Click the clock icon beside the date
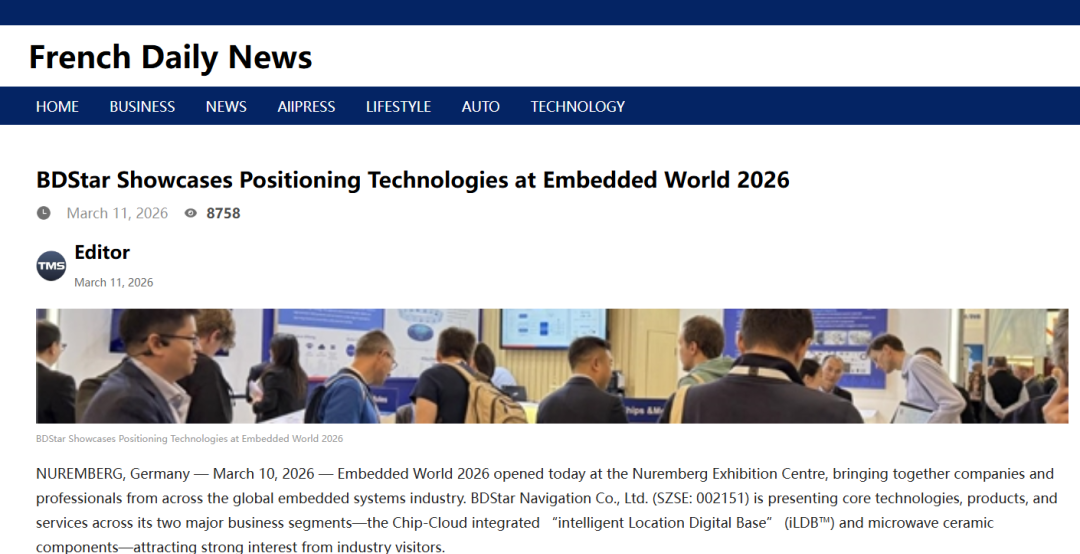The width and height of the screenshot is (1080, 554). pyautogui.click(x=44, y=213)
